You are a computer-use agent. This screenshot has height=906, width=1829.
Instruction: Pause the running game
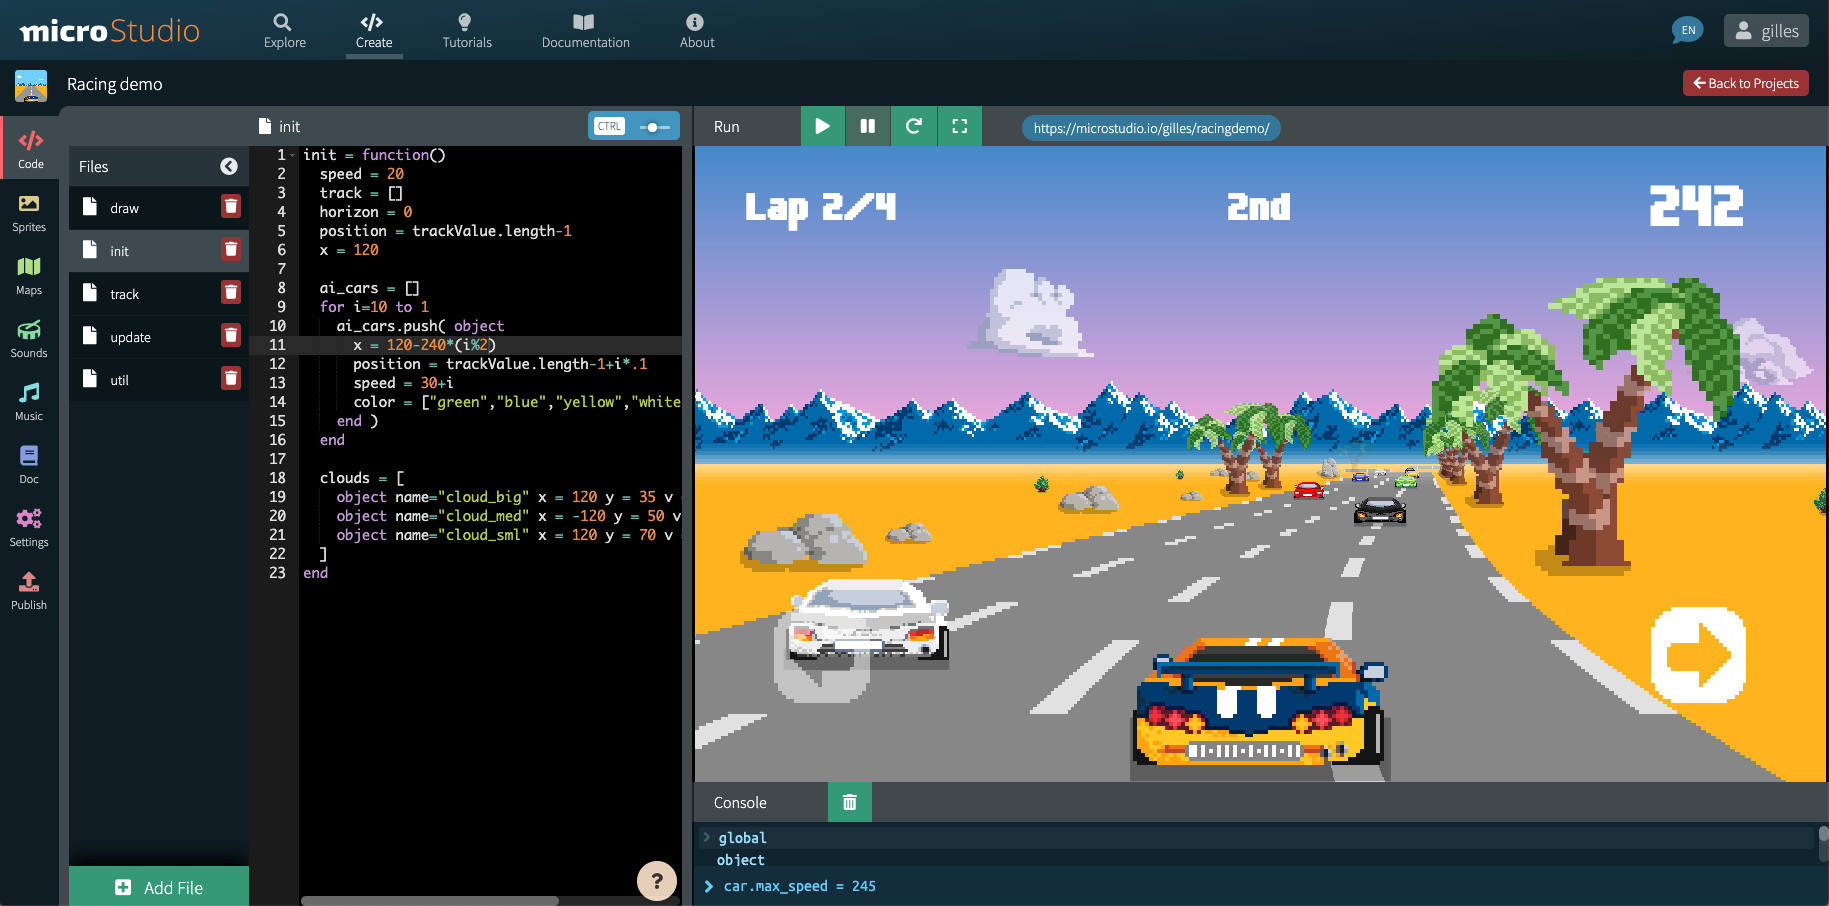tap(867, 126)
